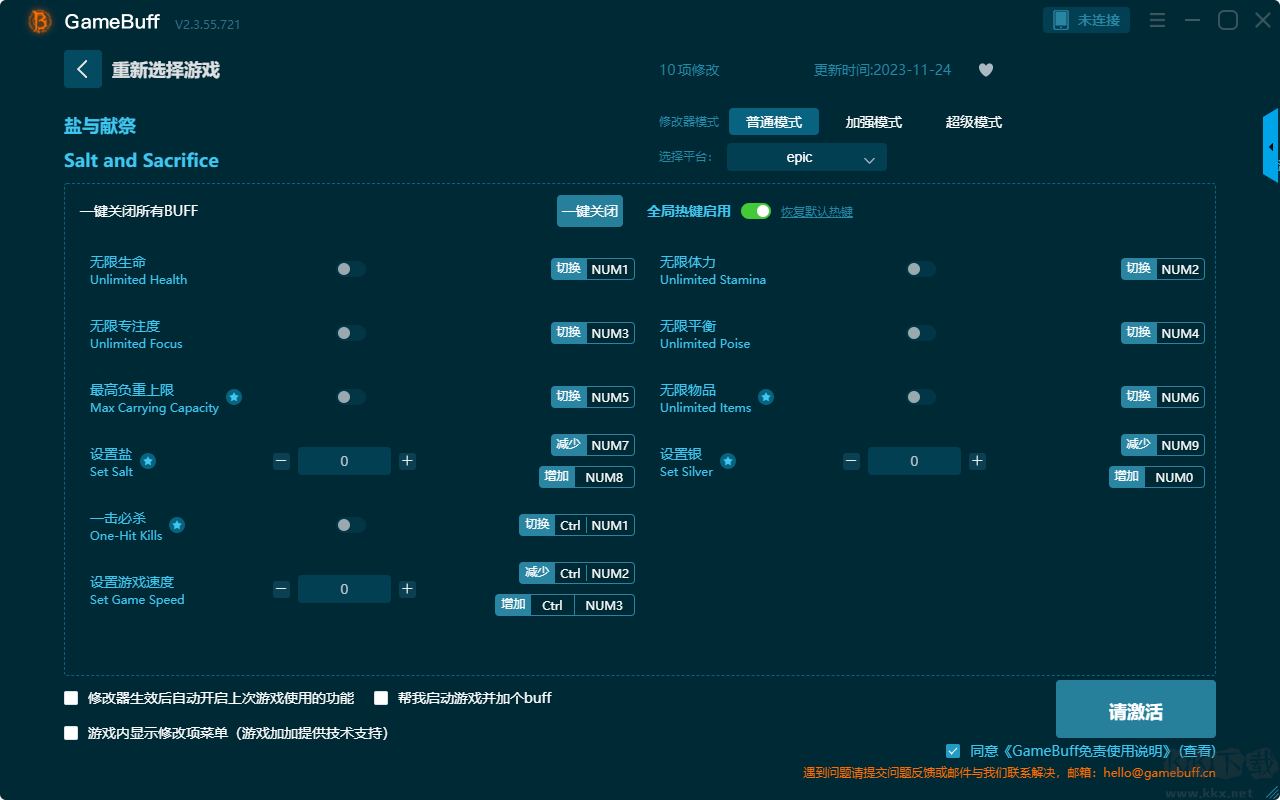Click the hello@gamebuff.cn support email text
This screenshot has height=800, width=1280.
click(1160, 772)
